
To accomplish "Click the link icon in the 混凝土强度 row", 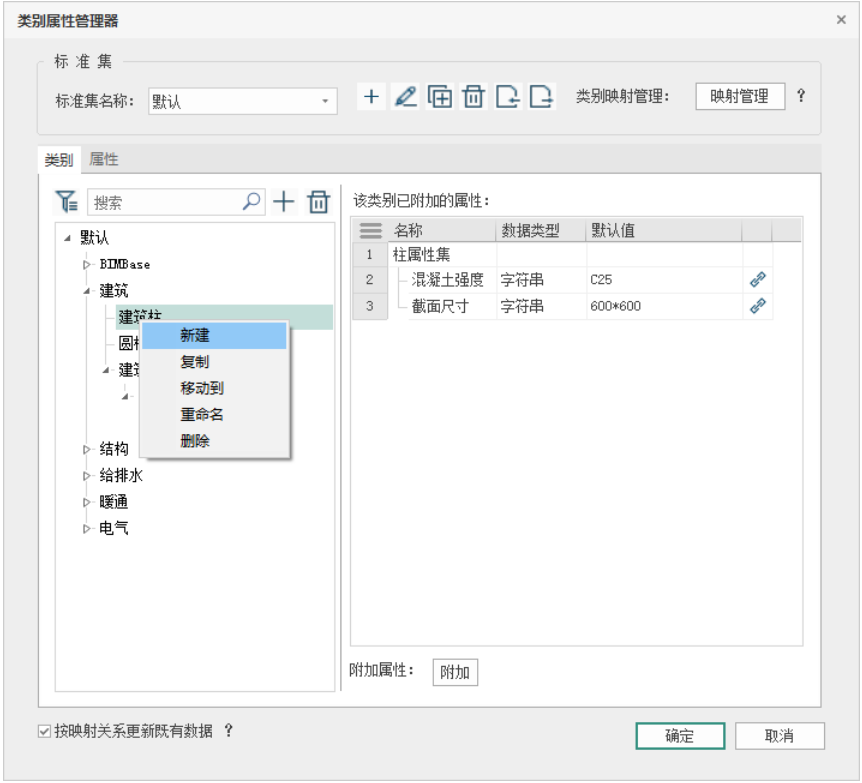I will click(757, 280).
